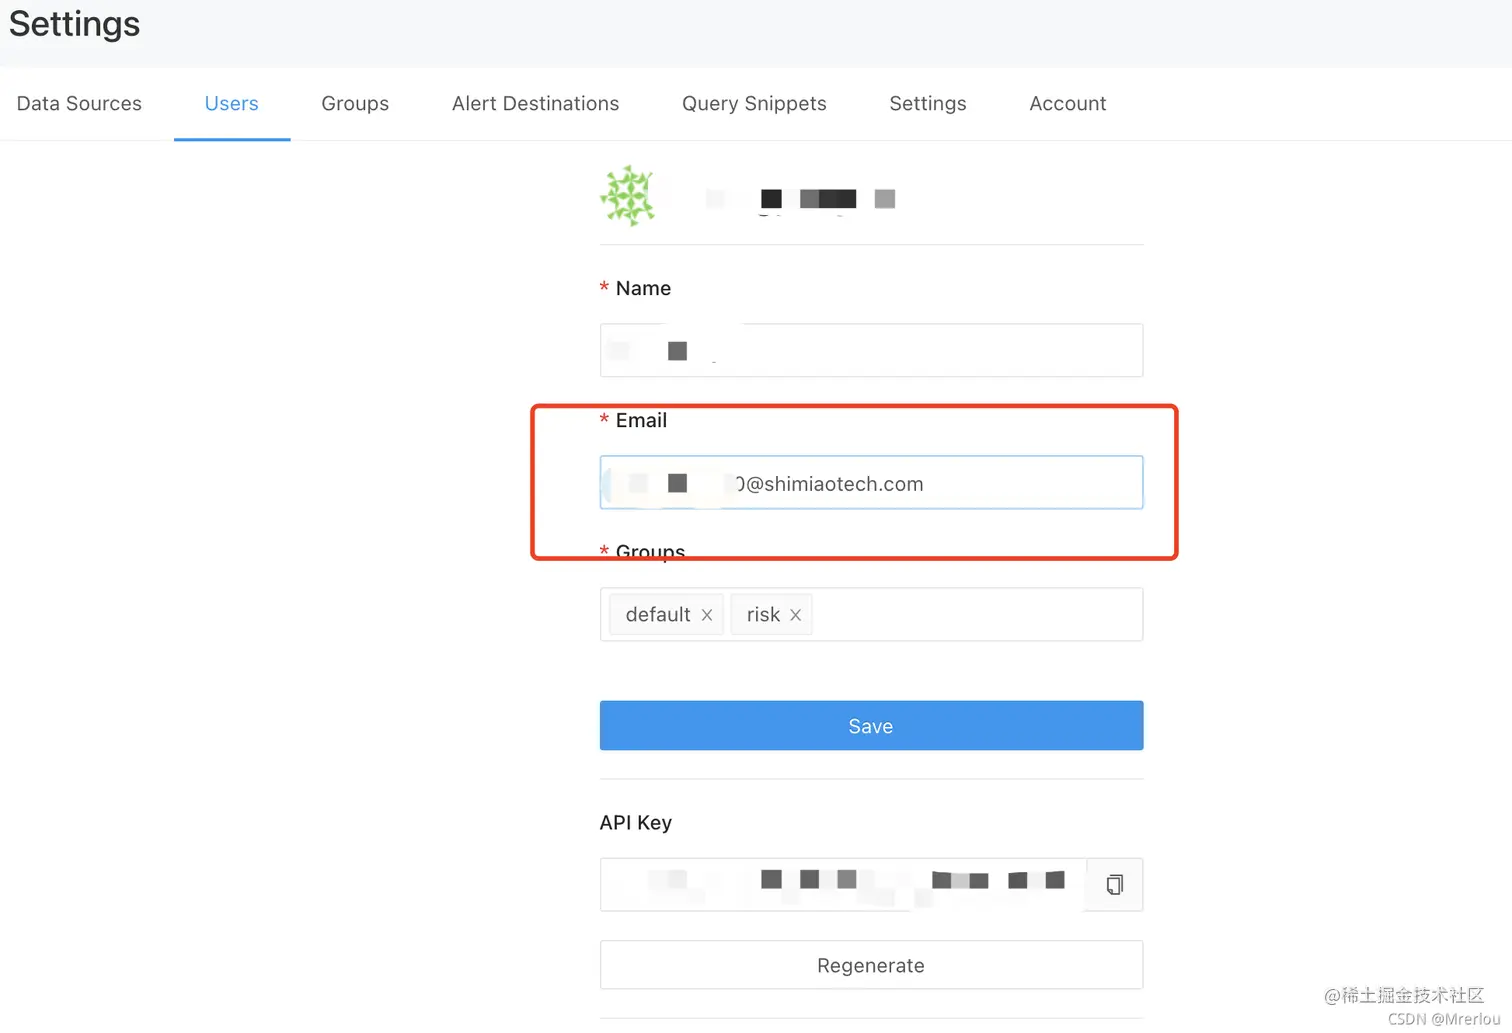The width and height of the screenshot is (1512, 1033).
Task: Select the Settings tab
Action: point(928,103)
